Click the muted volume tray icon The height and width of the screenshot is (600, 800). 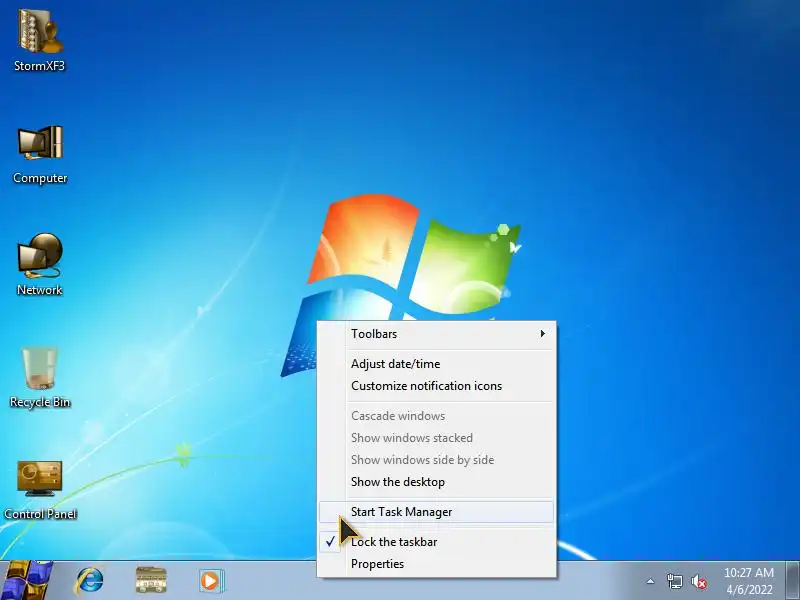pyautogui.click(x=699, y=582)
